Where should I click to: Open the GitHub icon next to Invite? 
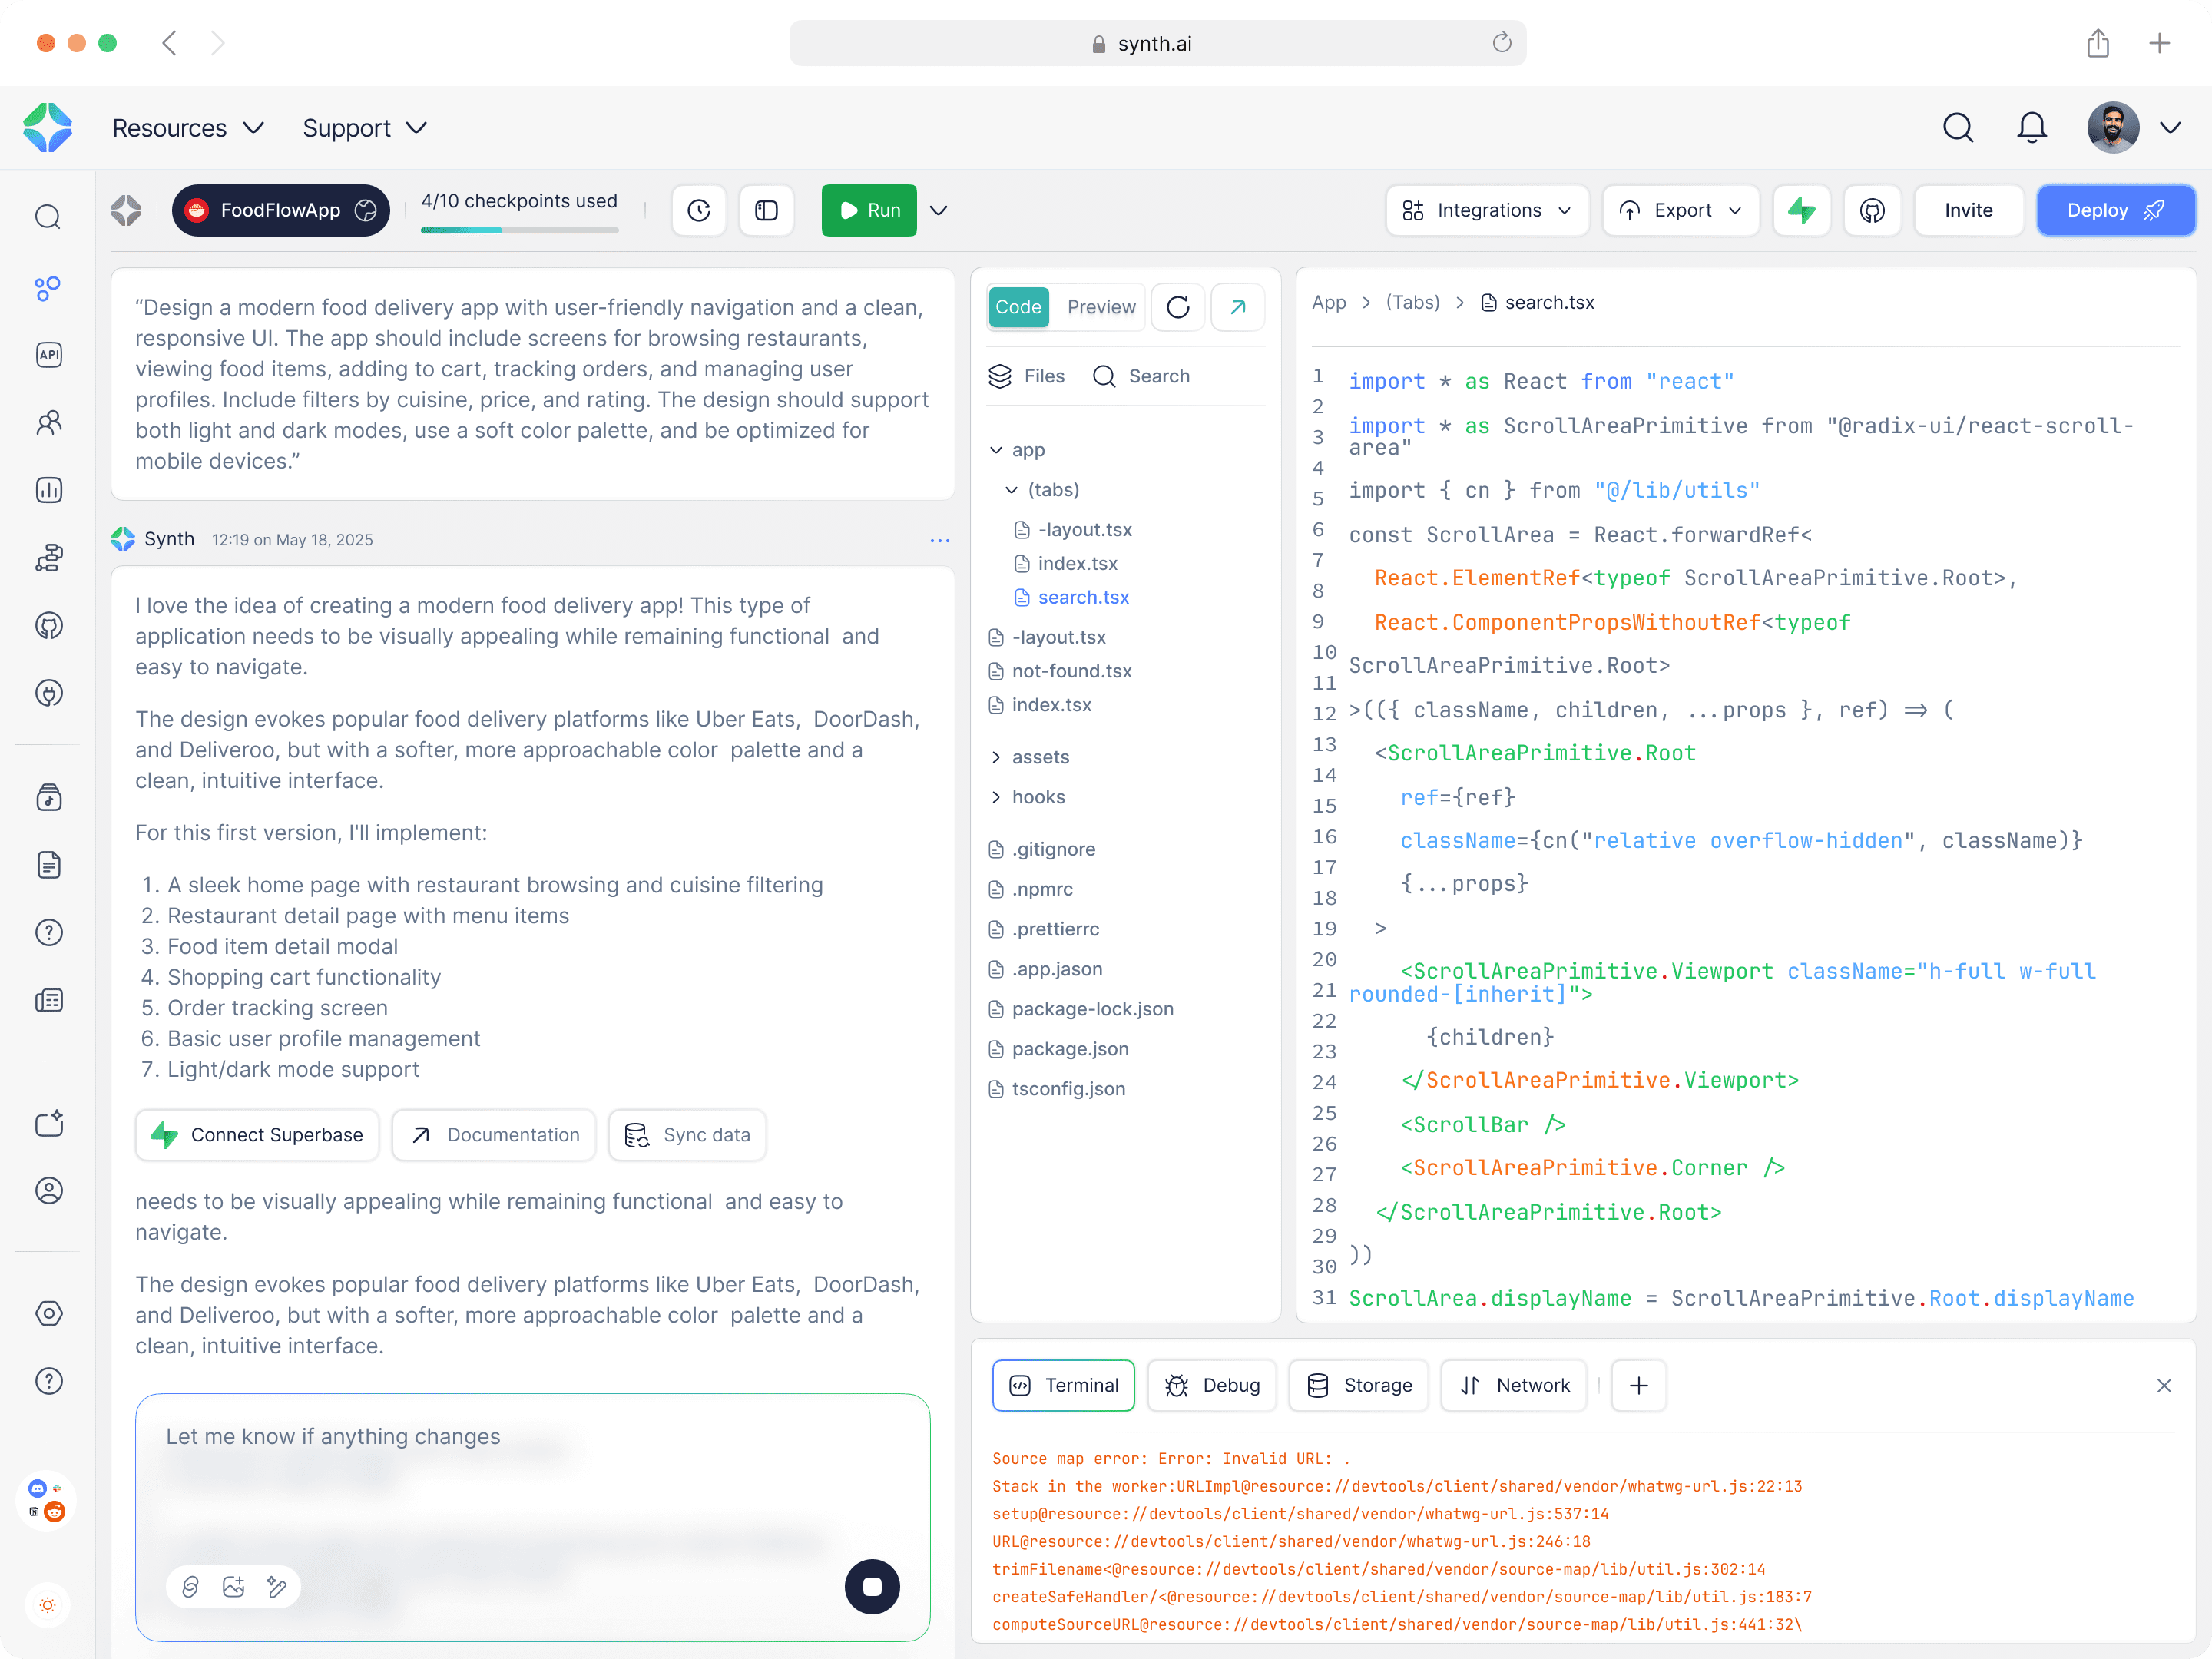coord(1872,210)
